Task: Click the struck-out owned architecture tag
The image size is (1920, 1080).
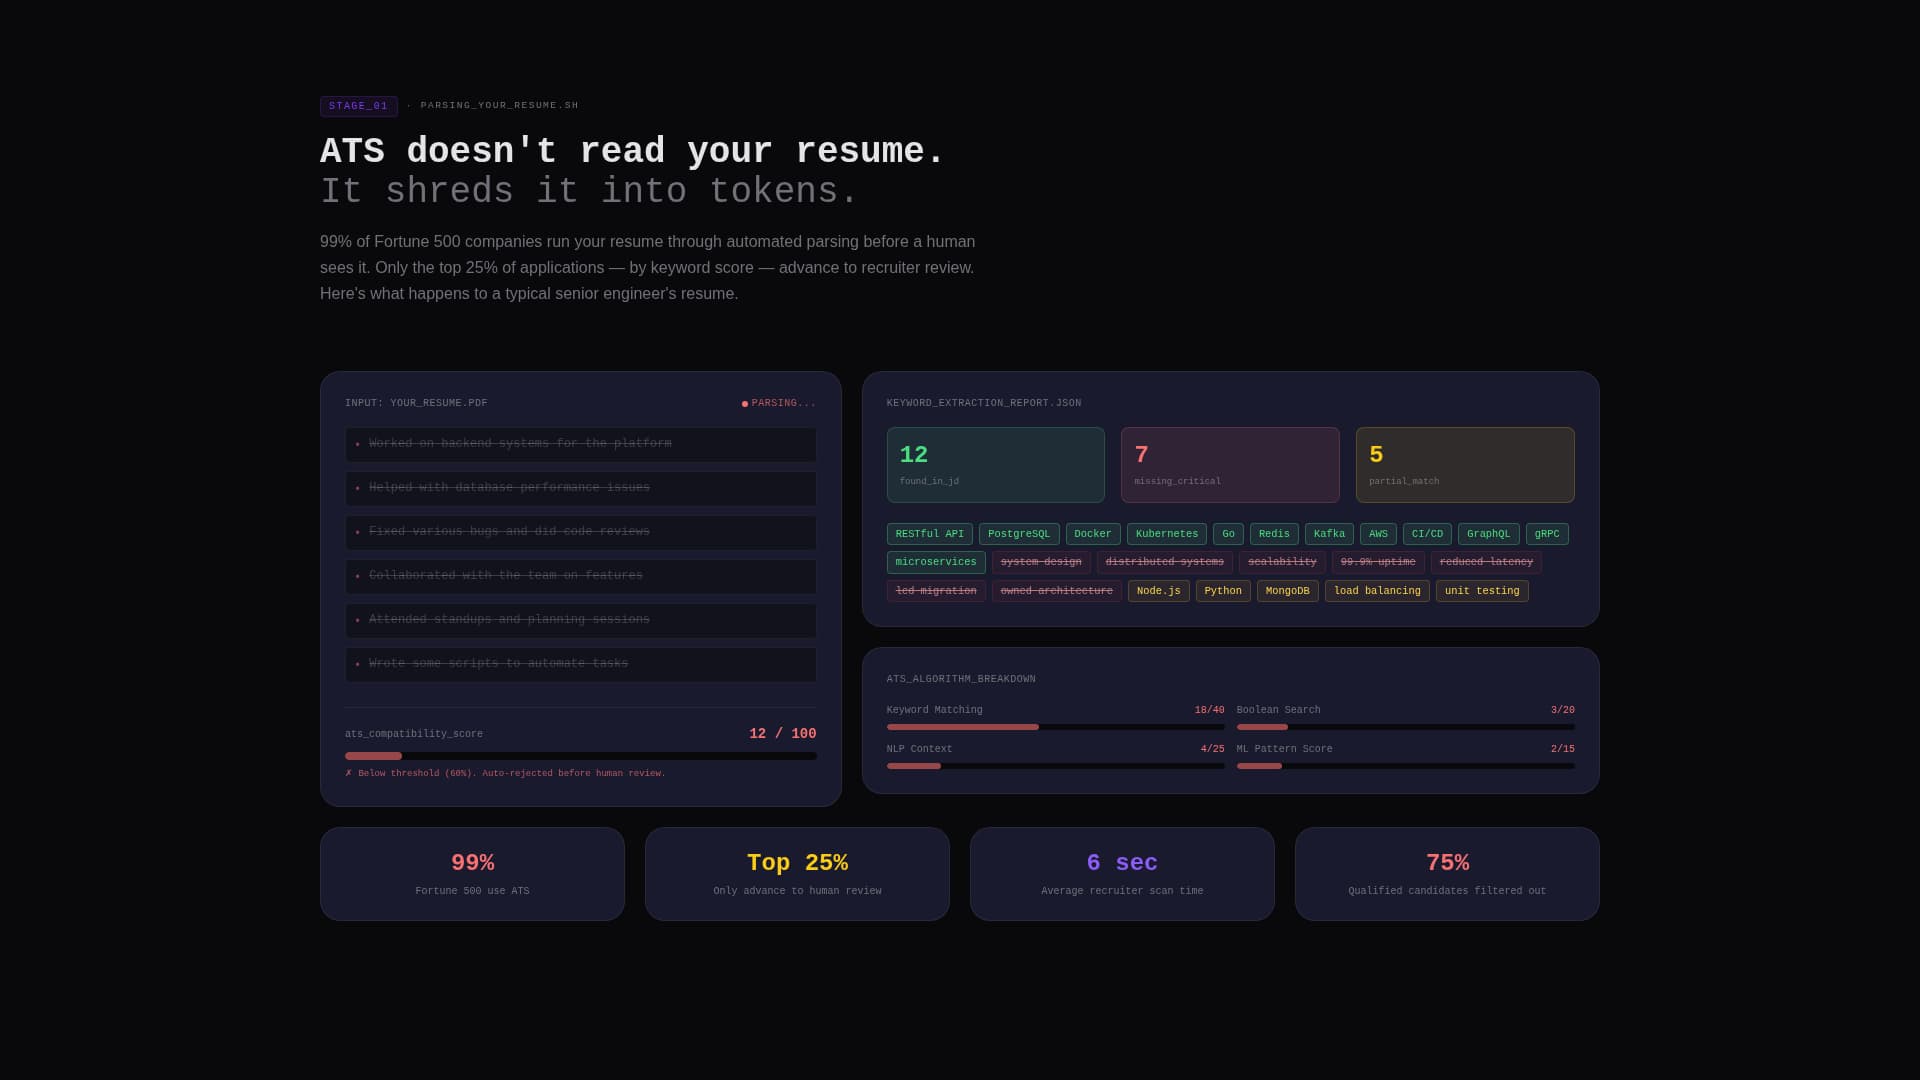Action: [1056, 591]
